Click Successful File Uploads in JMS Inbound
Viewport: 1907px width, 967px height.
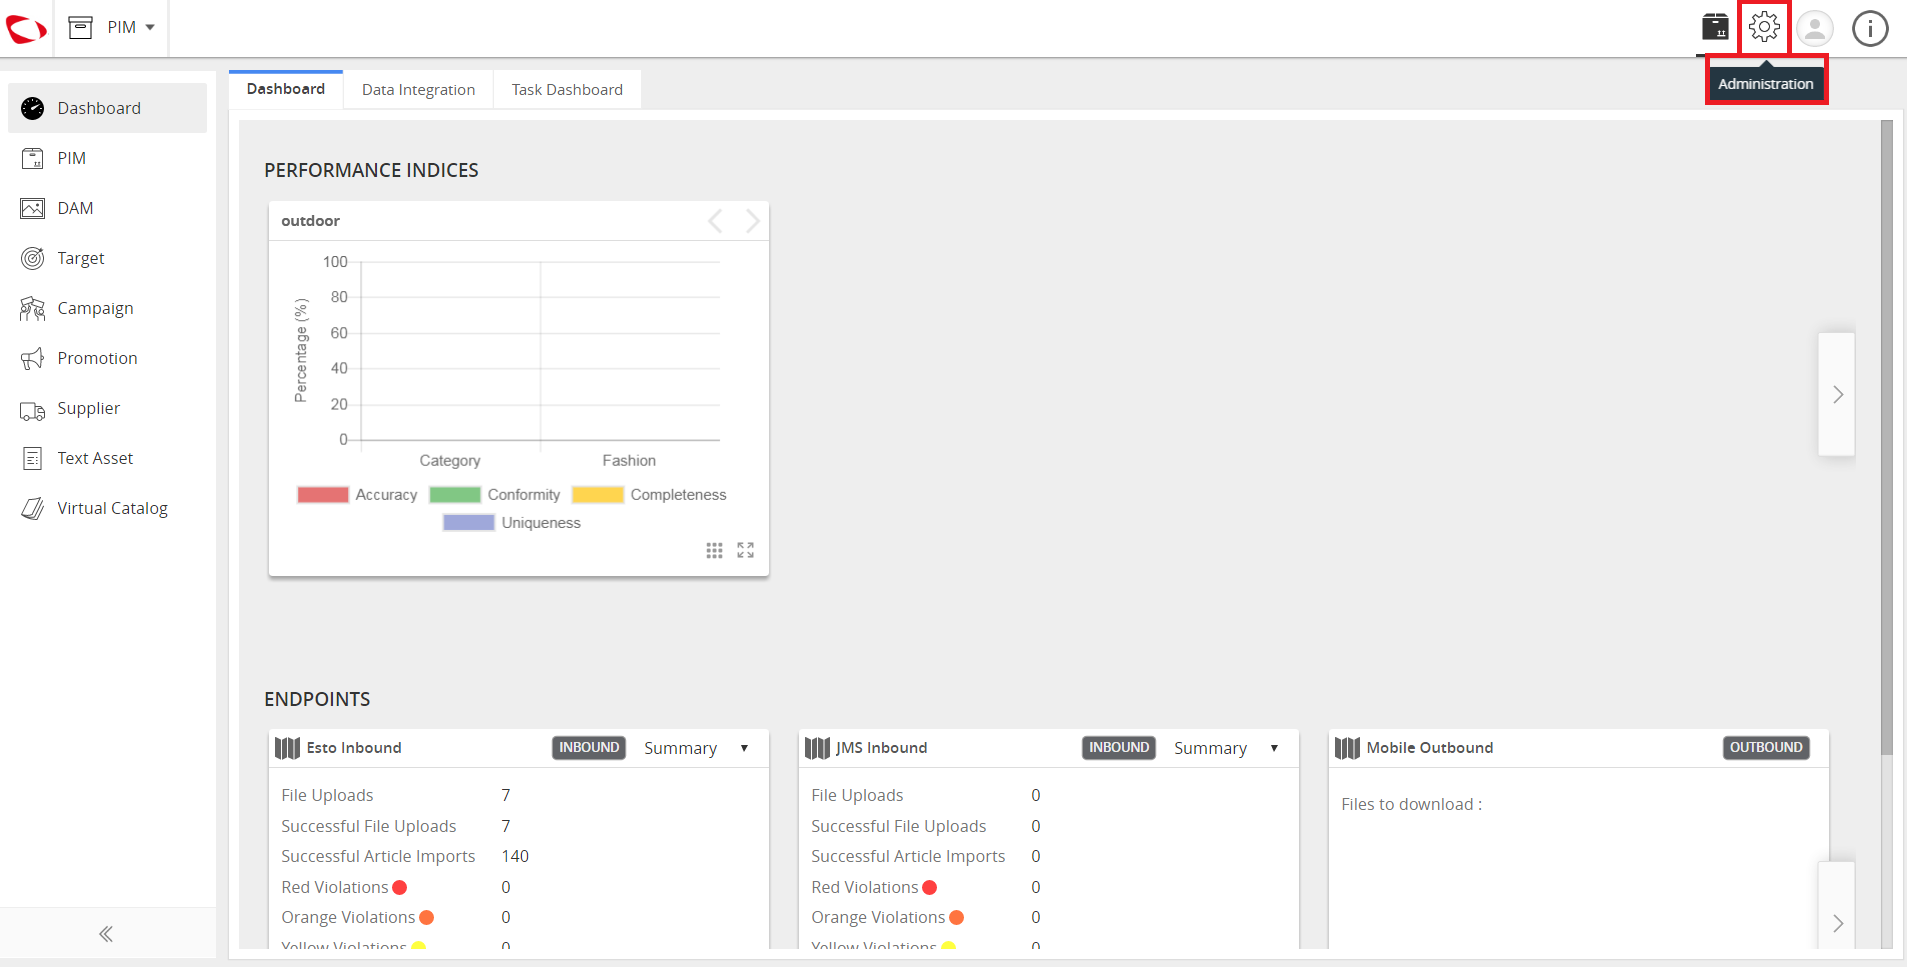pos(898,826)
